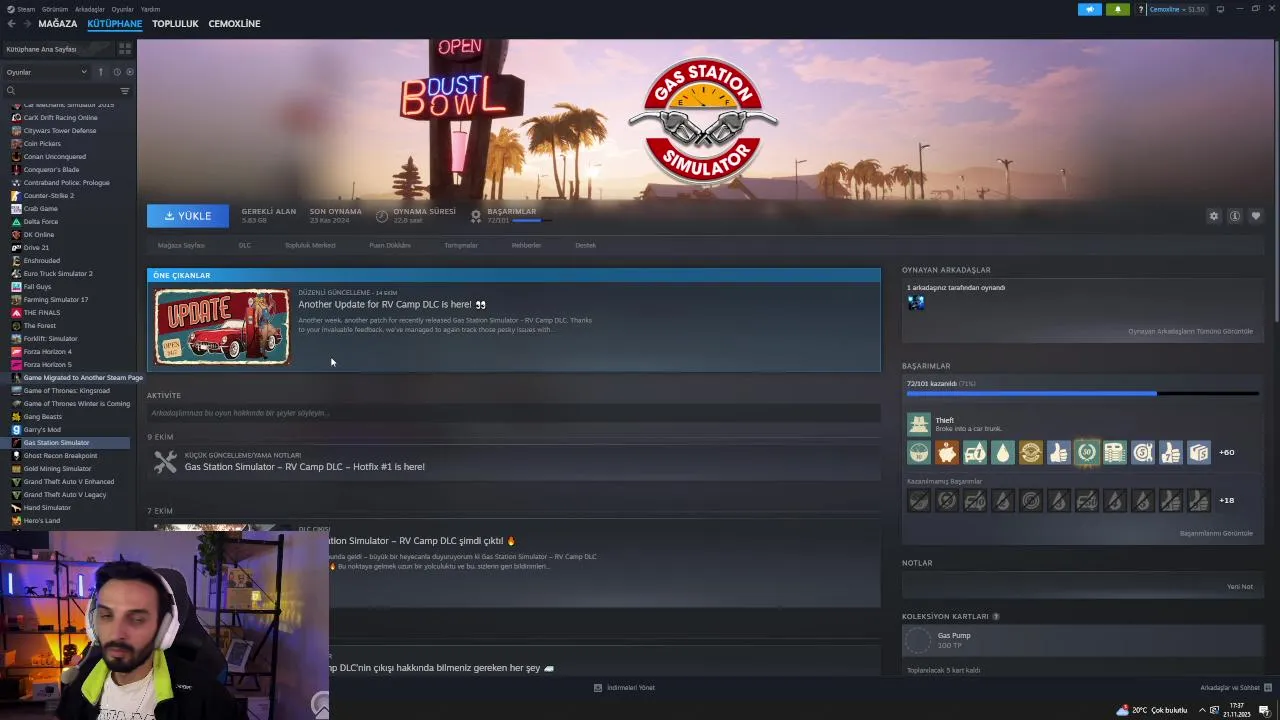Go back with the navigation arrow
This screenshot has height=720, width=1280.
coord(11,24)
